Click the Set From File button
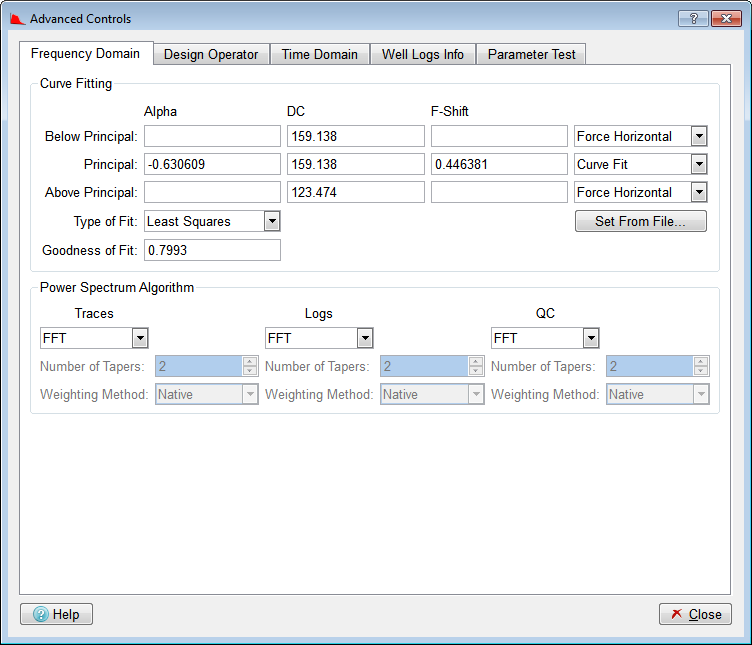 pos(641,221)
